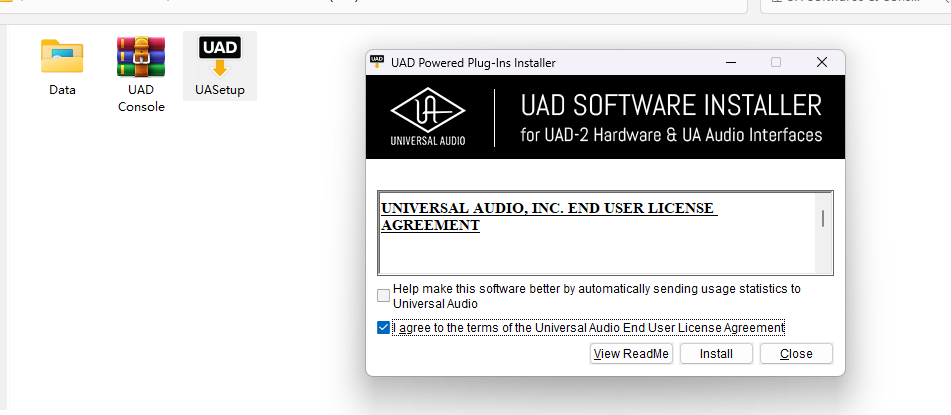Image resolution: width=951 pixels, height=415 pixels.
Task: Select the UAD Console RAR archive icon
Action: [141, 56]
